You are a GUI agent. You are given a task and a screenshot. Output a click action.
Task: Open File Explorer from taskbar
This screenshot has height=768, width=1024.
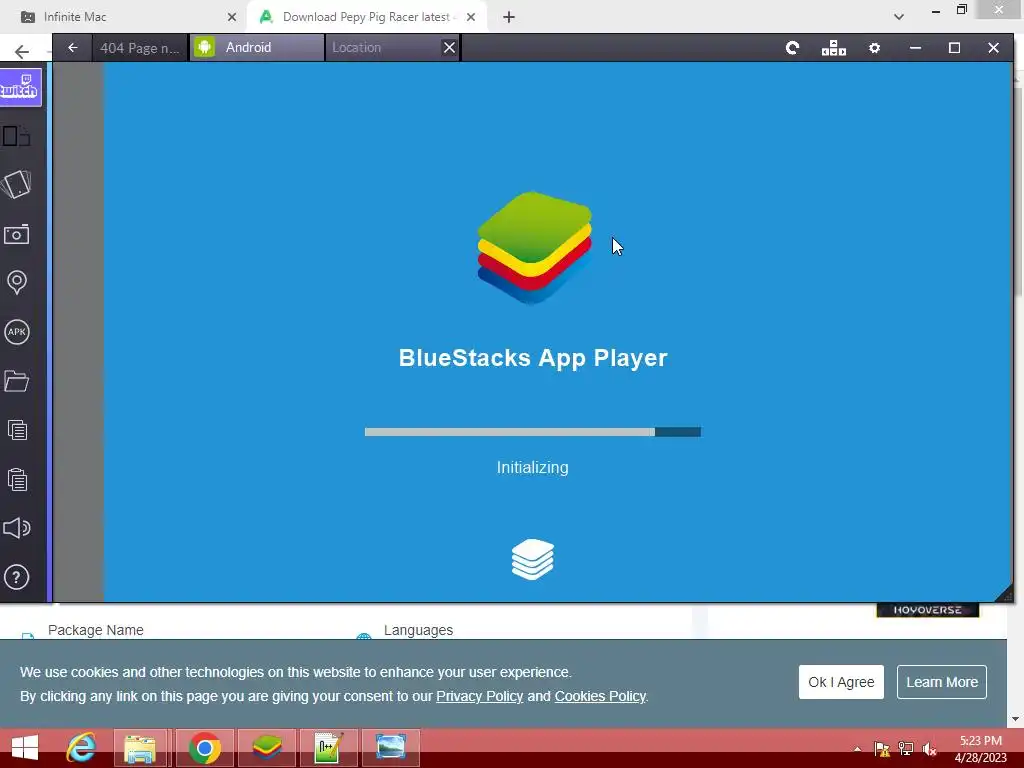[x=140, y=748]
